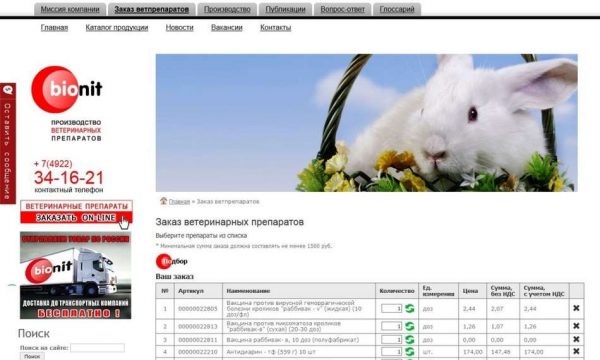
Task: Update quantity for Антидиарин row via refresh icon
Action: pyautogui.click(x=409, y=352)
